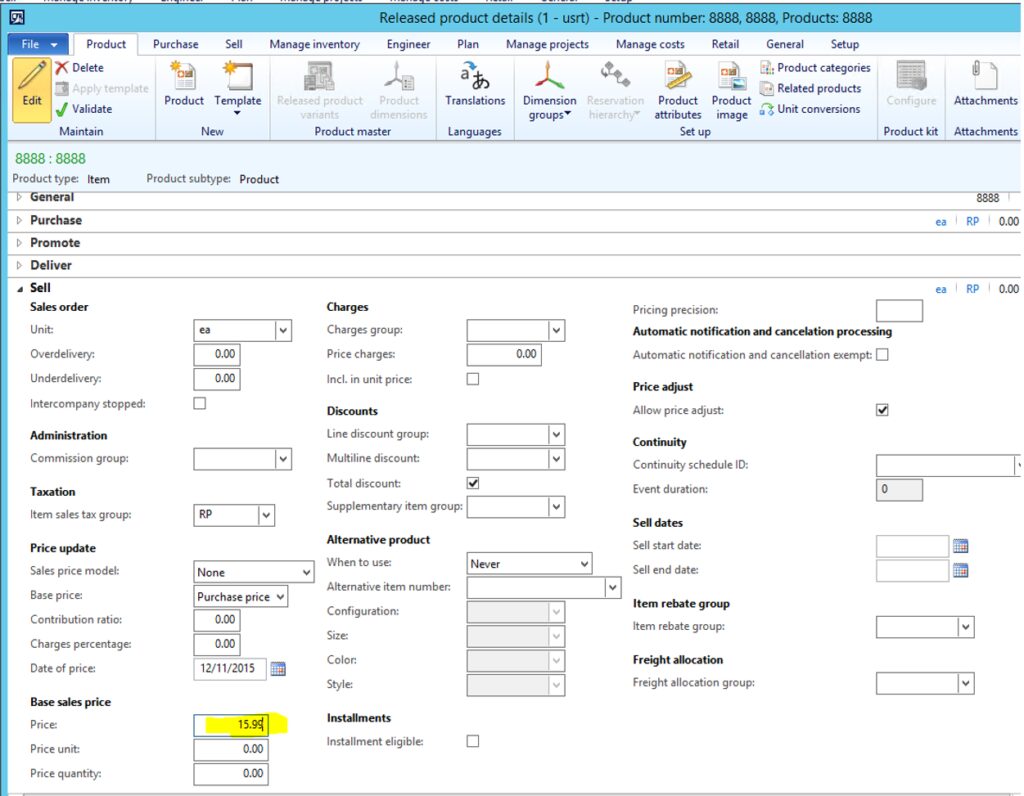This screenshot has width=1024, height=796.
Task: Switch to the Manage inventory tab
Action: [314, 44]
